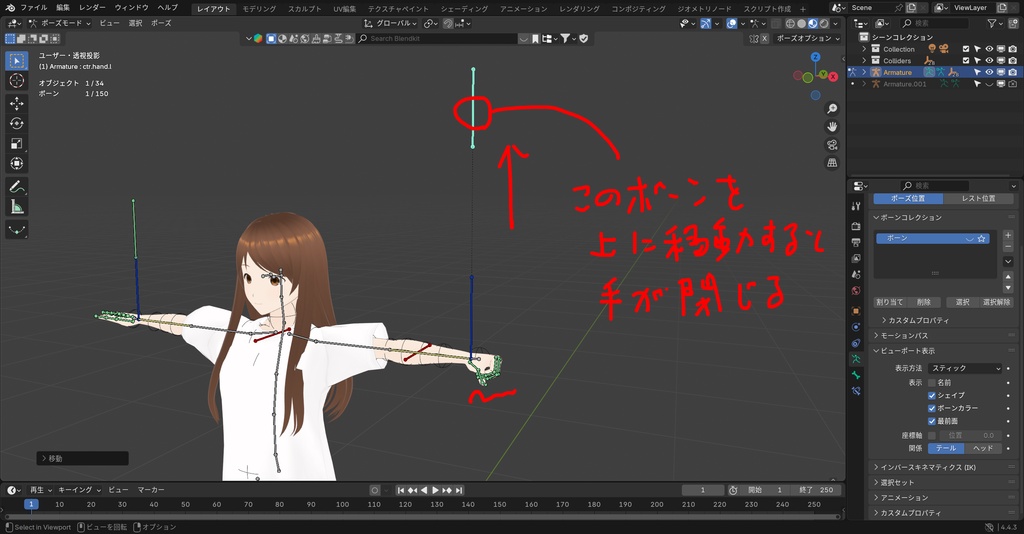The width and height of the screenshot is (1024, 534).
Task: Open the 編集 menu
Action: [x=63, y=8]
